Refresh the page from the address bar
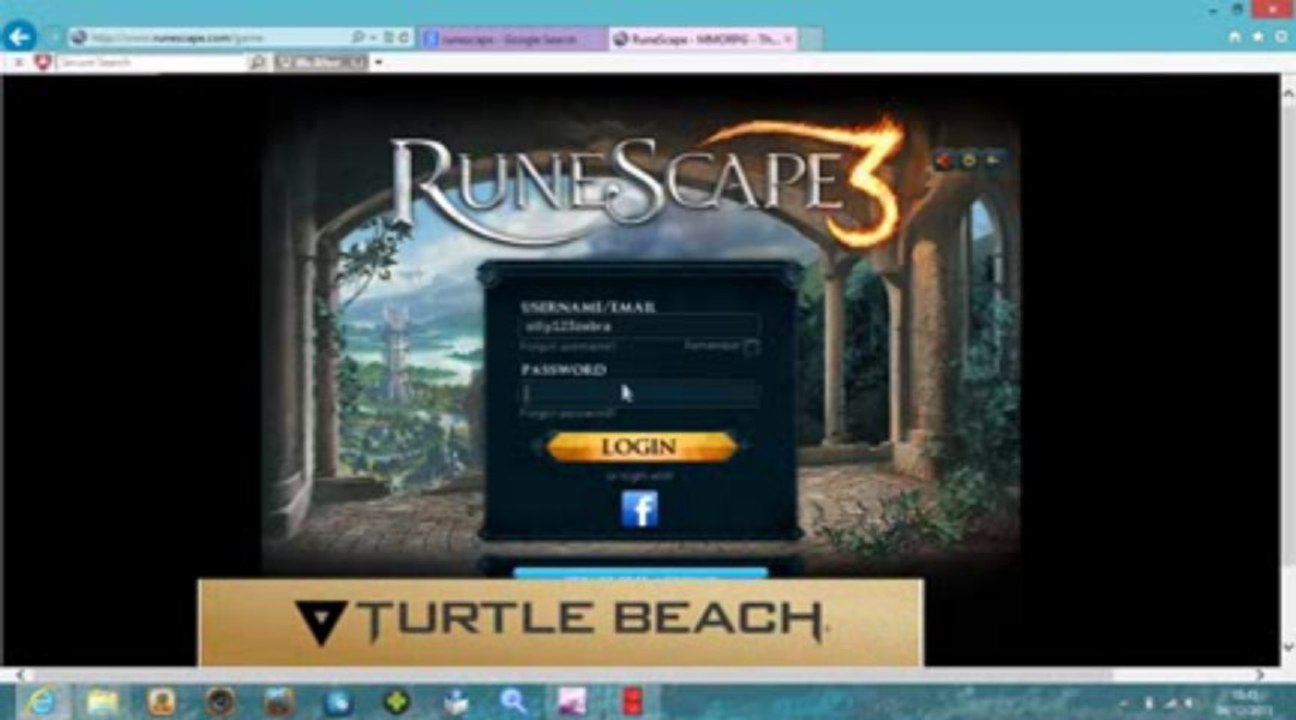1296x720 pixels. pos(404,38)
